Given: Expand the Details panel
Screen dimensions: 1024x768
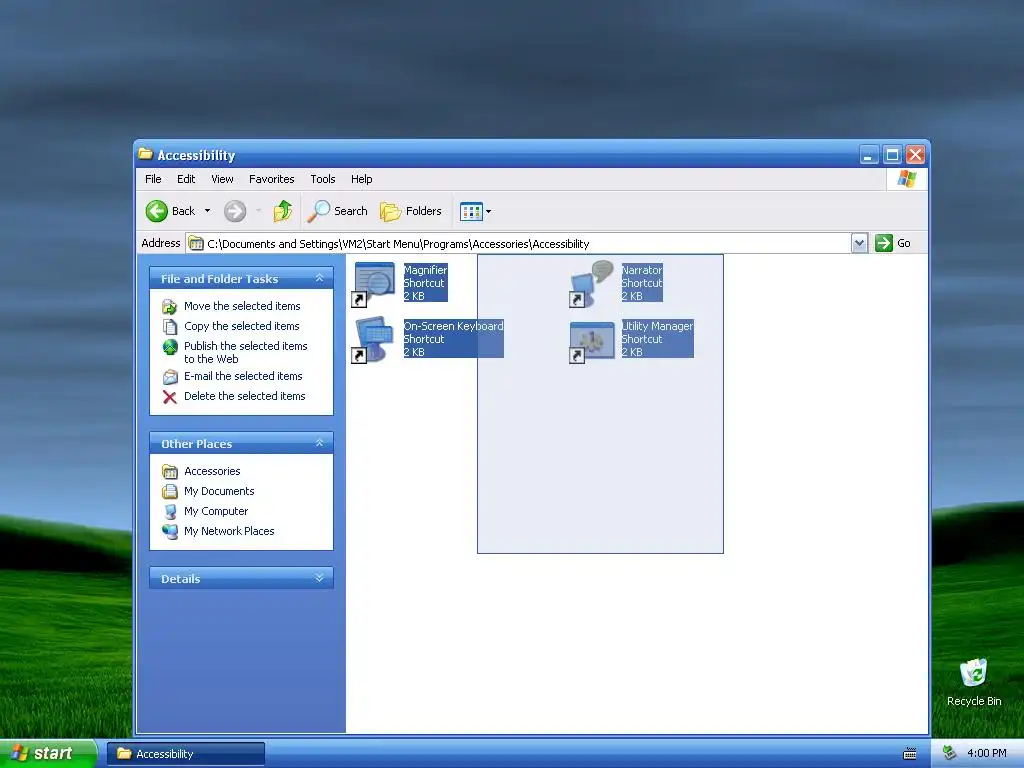Looking at the screenshot, I should pos(319,578).
